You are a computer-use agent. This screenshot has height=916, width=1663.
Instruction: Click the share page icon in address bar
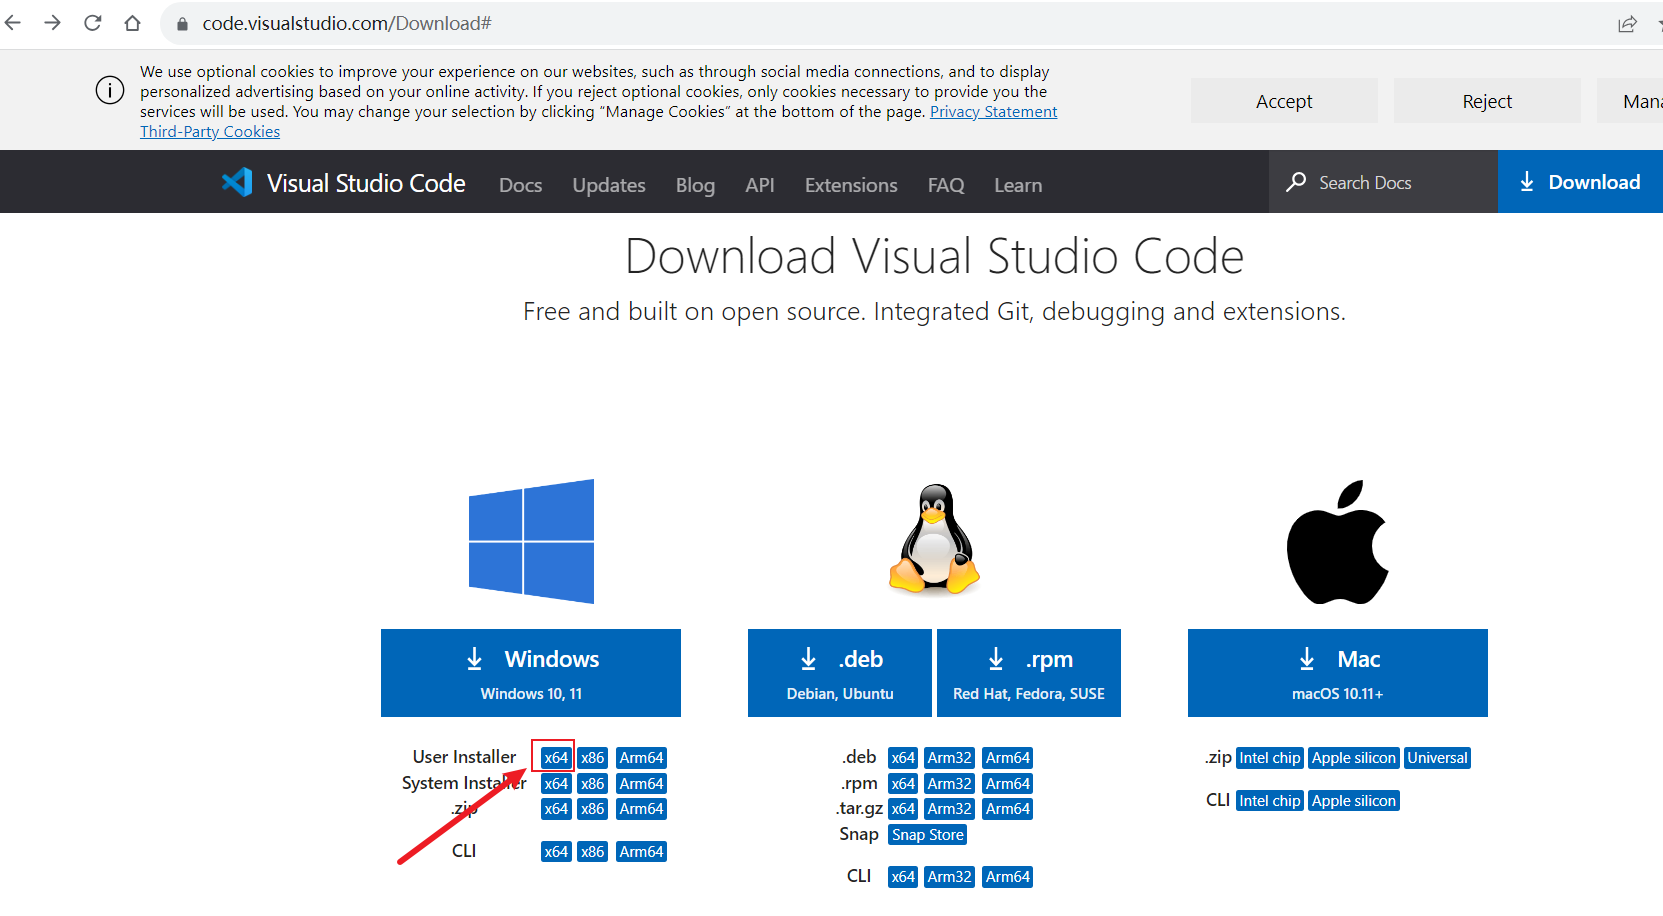[1627, 24]
